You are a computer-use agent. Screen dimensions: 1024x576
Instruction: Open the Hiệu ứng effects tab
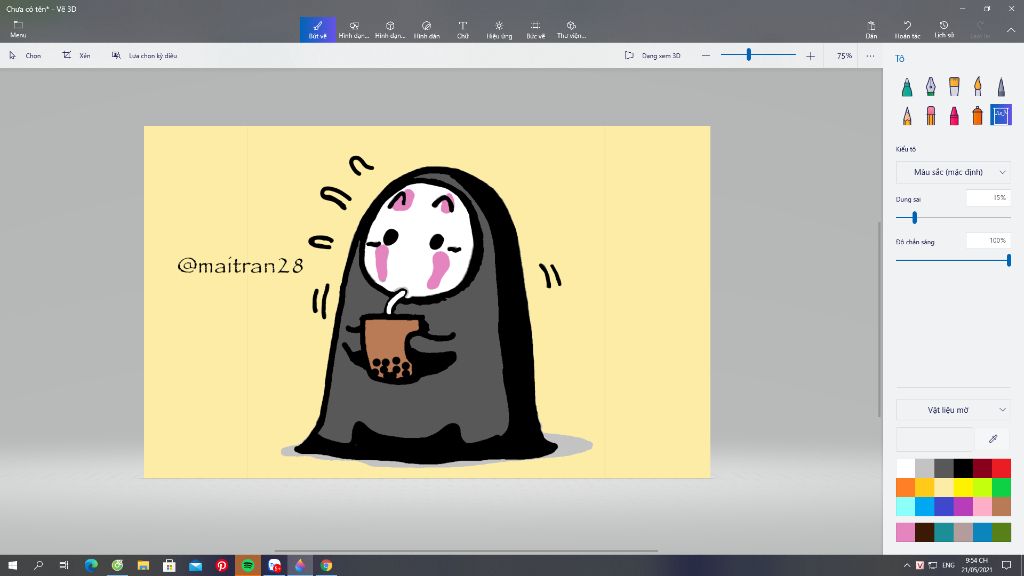(499, 29)
